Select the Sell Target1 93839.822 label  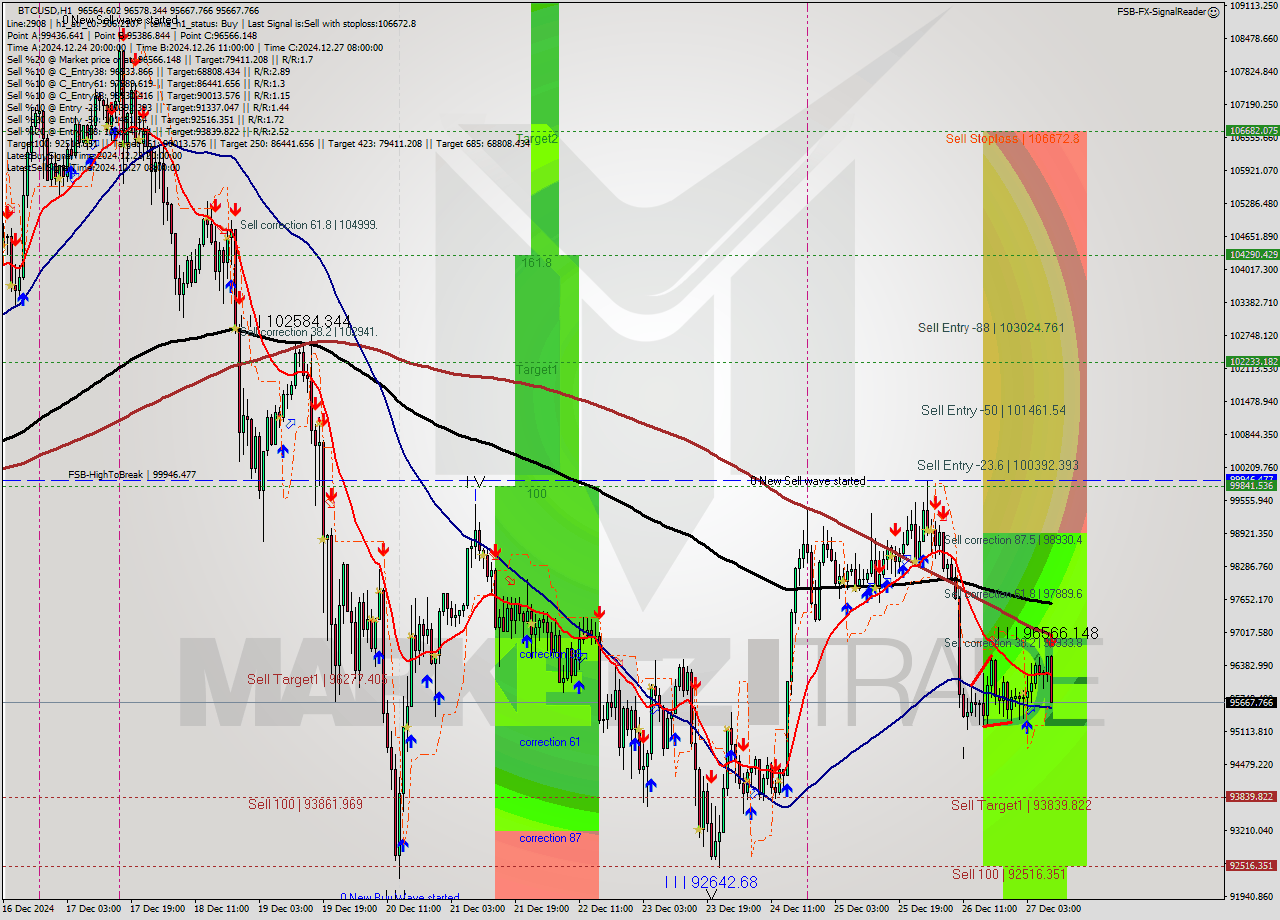(1021, 805)
